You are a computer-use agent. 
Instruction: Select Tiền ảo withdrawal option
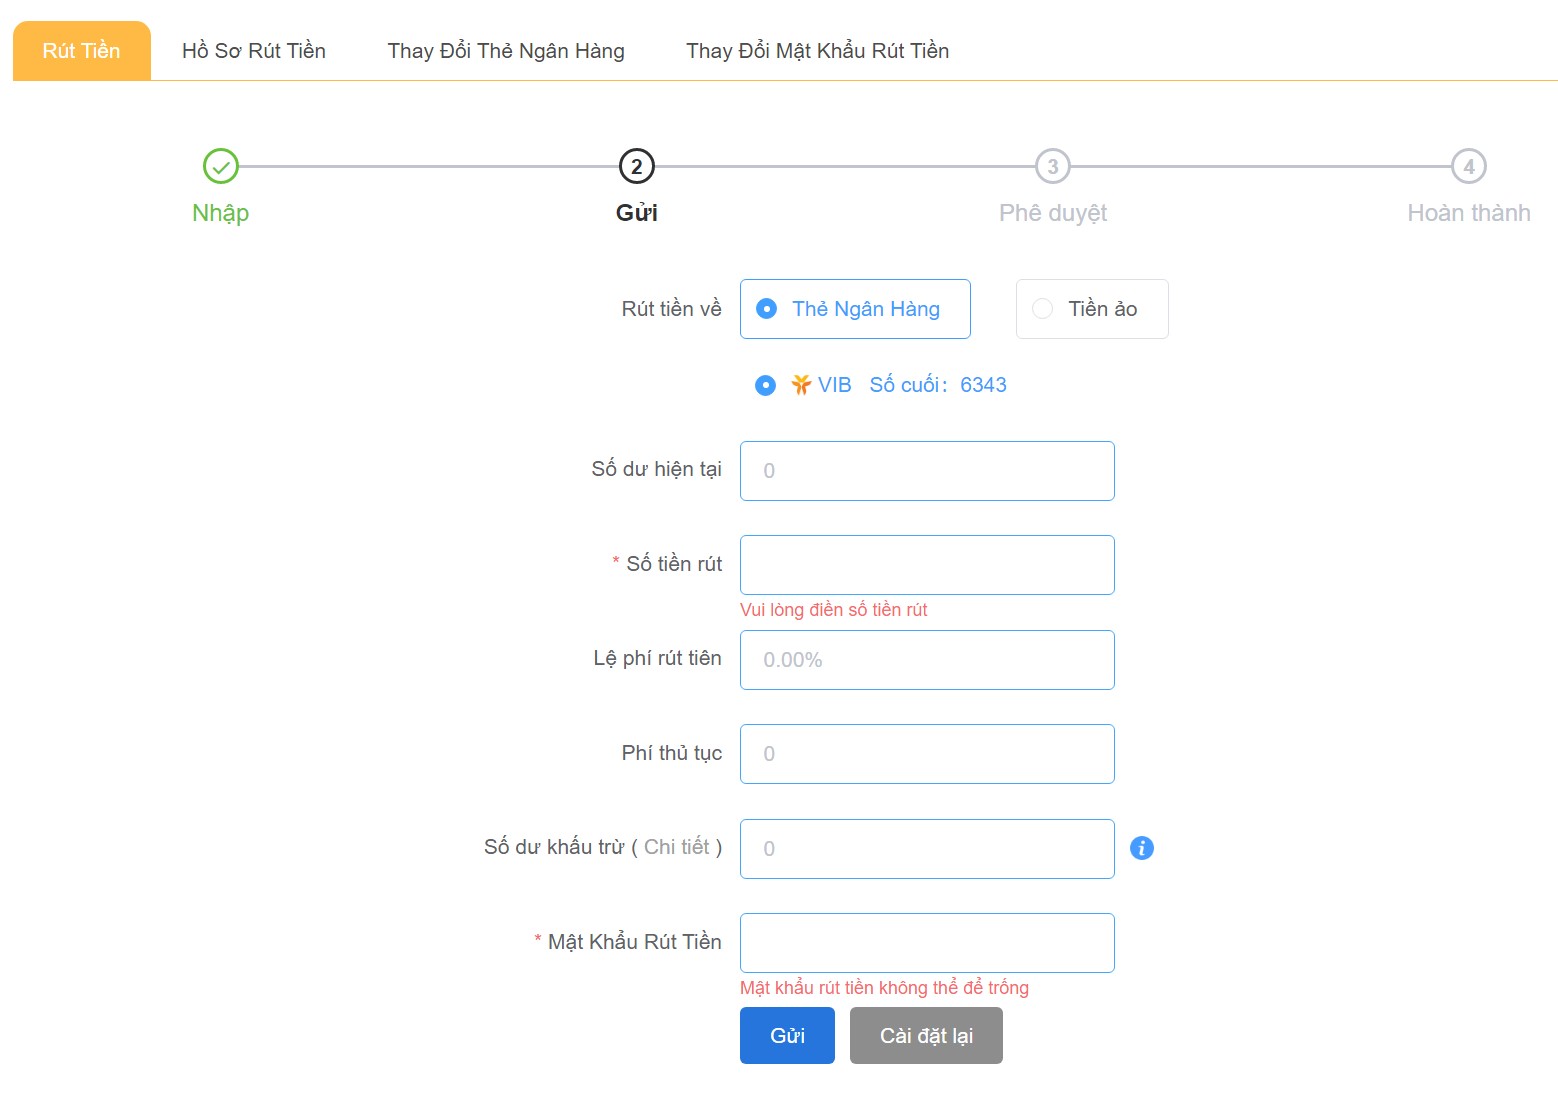[x=1092, y=309]
